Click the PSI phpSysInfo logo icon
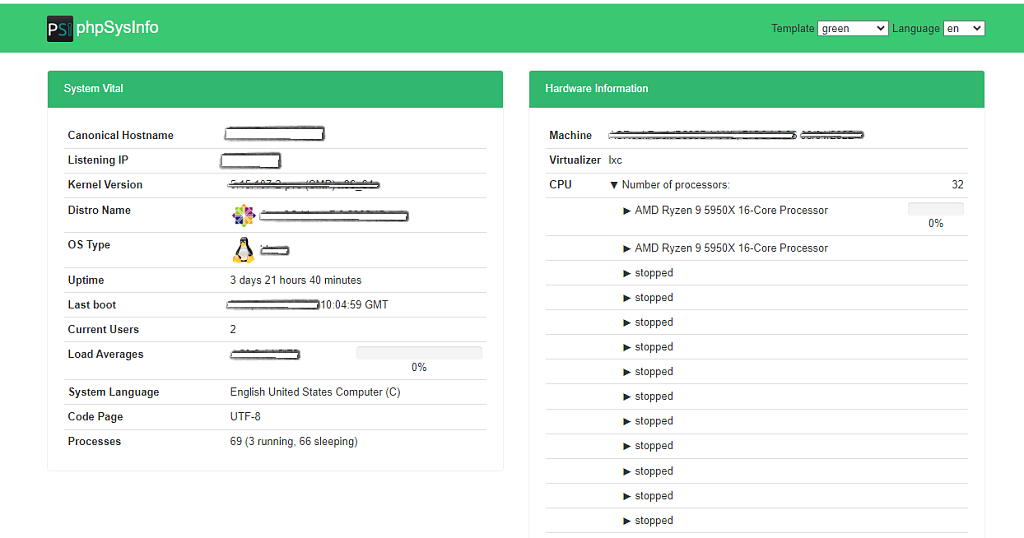1024x538 pixels. pos(60,29)
